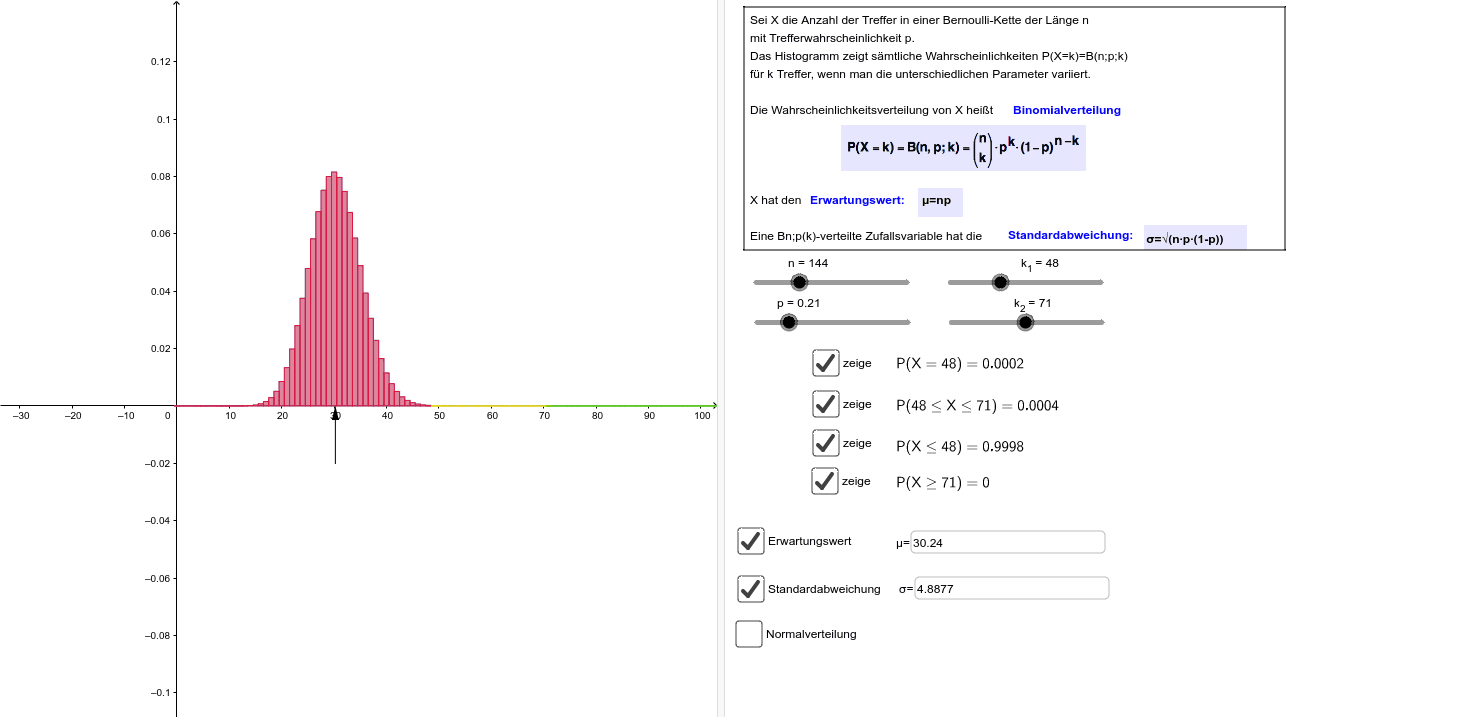Click the p = 0.21 slider handle
Image resolution: width=1474 pixels, height=719 pixels.
[x=788, y=322]
